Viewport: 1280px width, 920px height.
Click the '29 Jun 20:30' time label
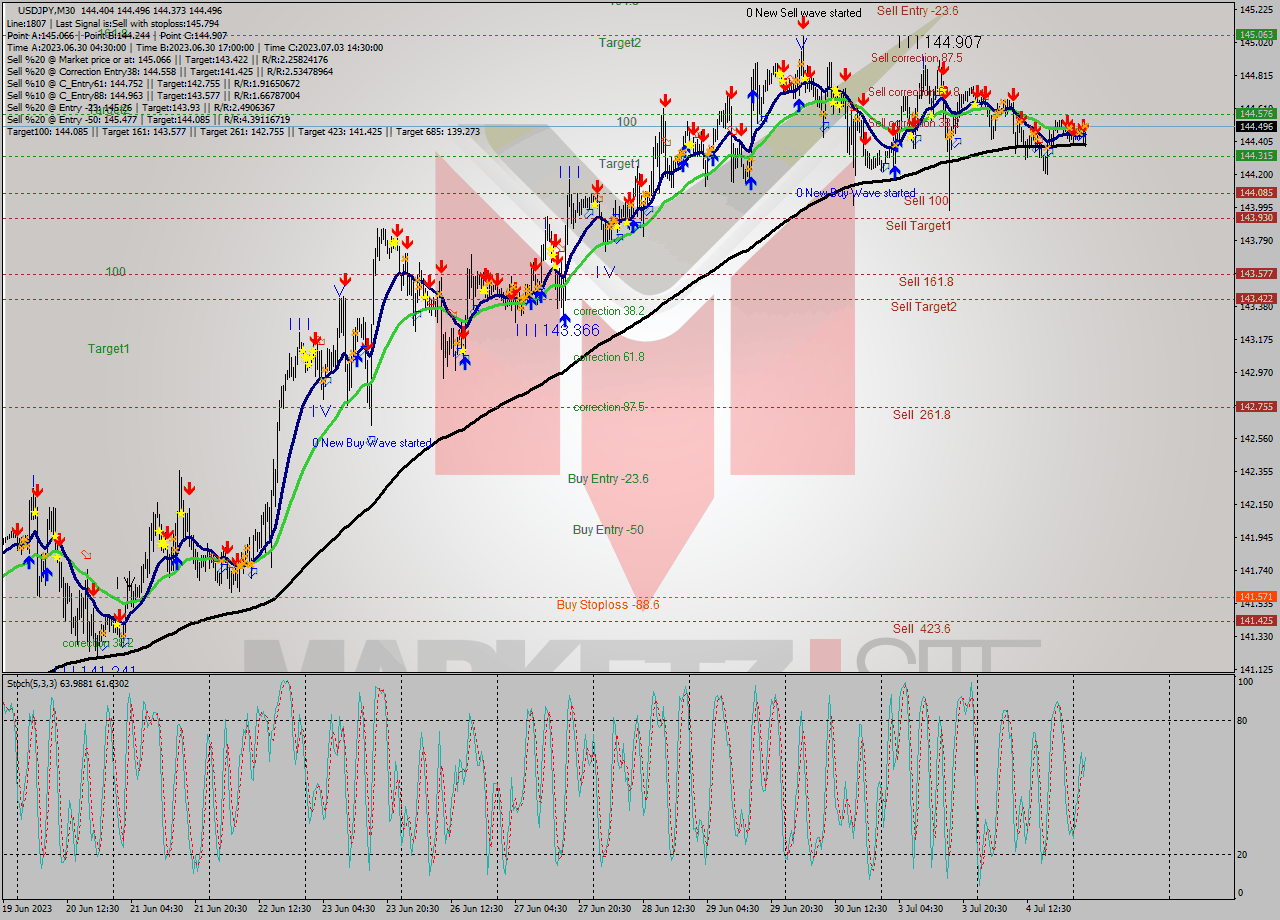pyautogui.click(x=797, y=909)
